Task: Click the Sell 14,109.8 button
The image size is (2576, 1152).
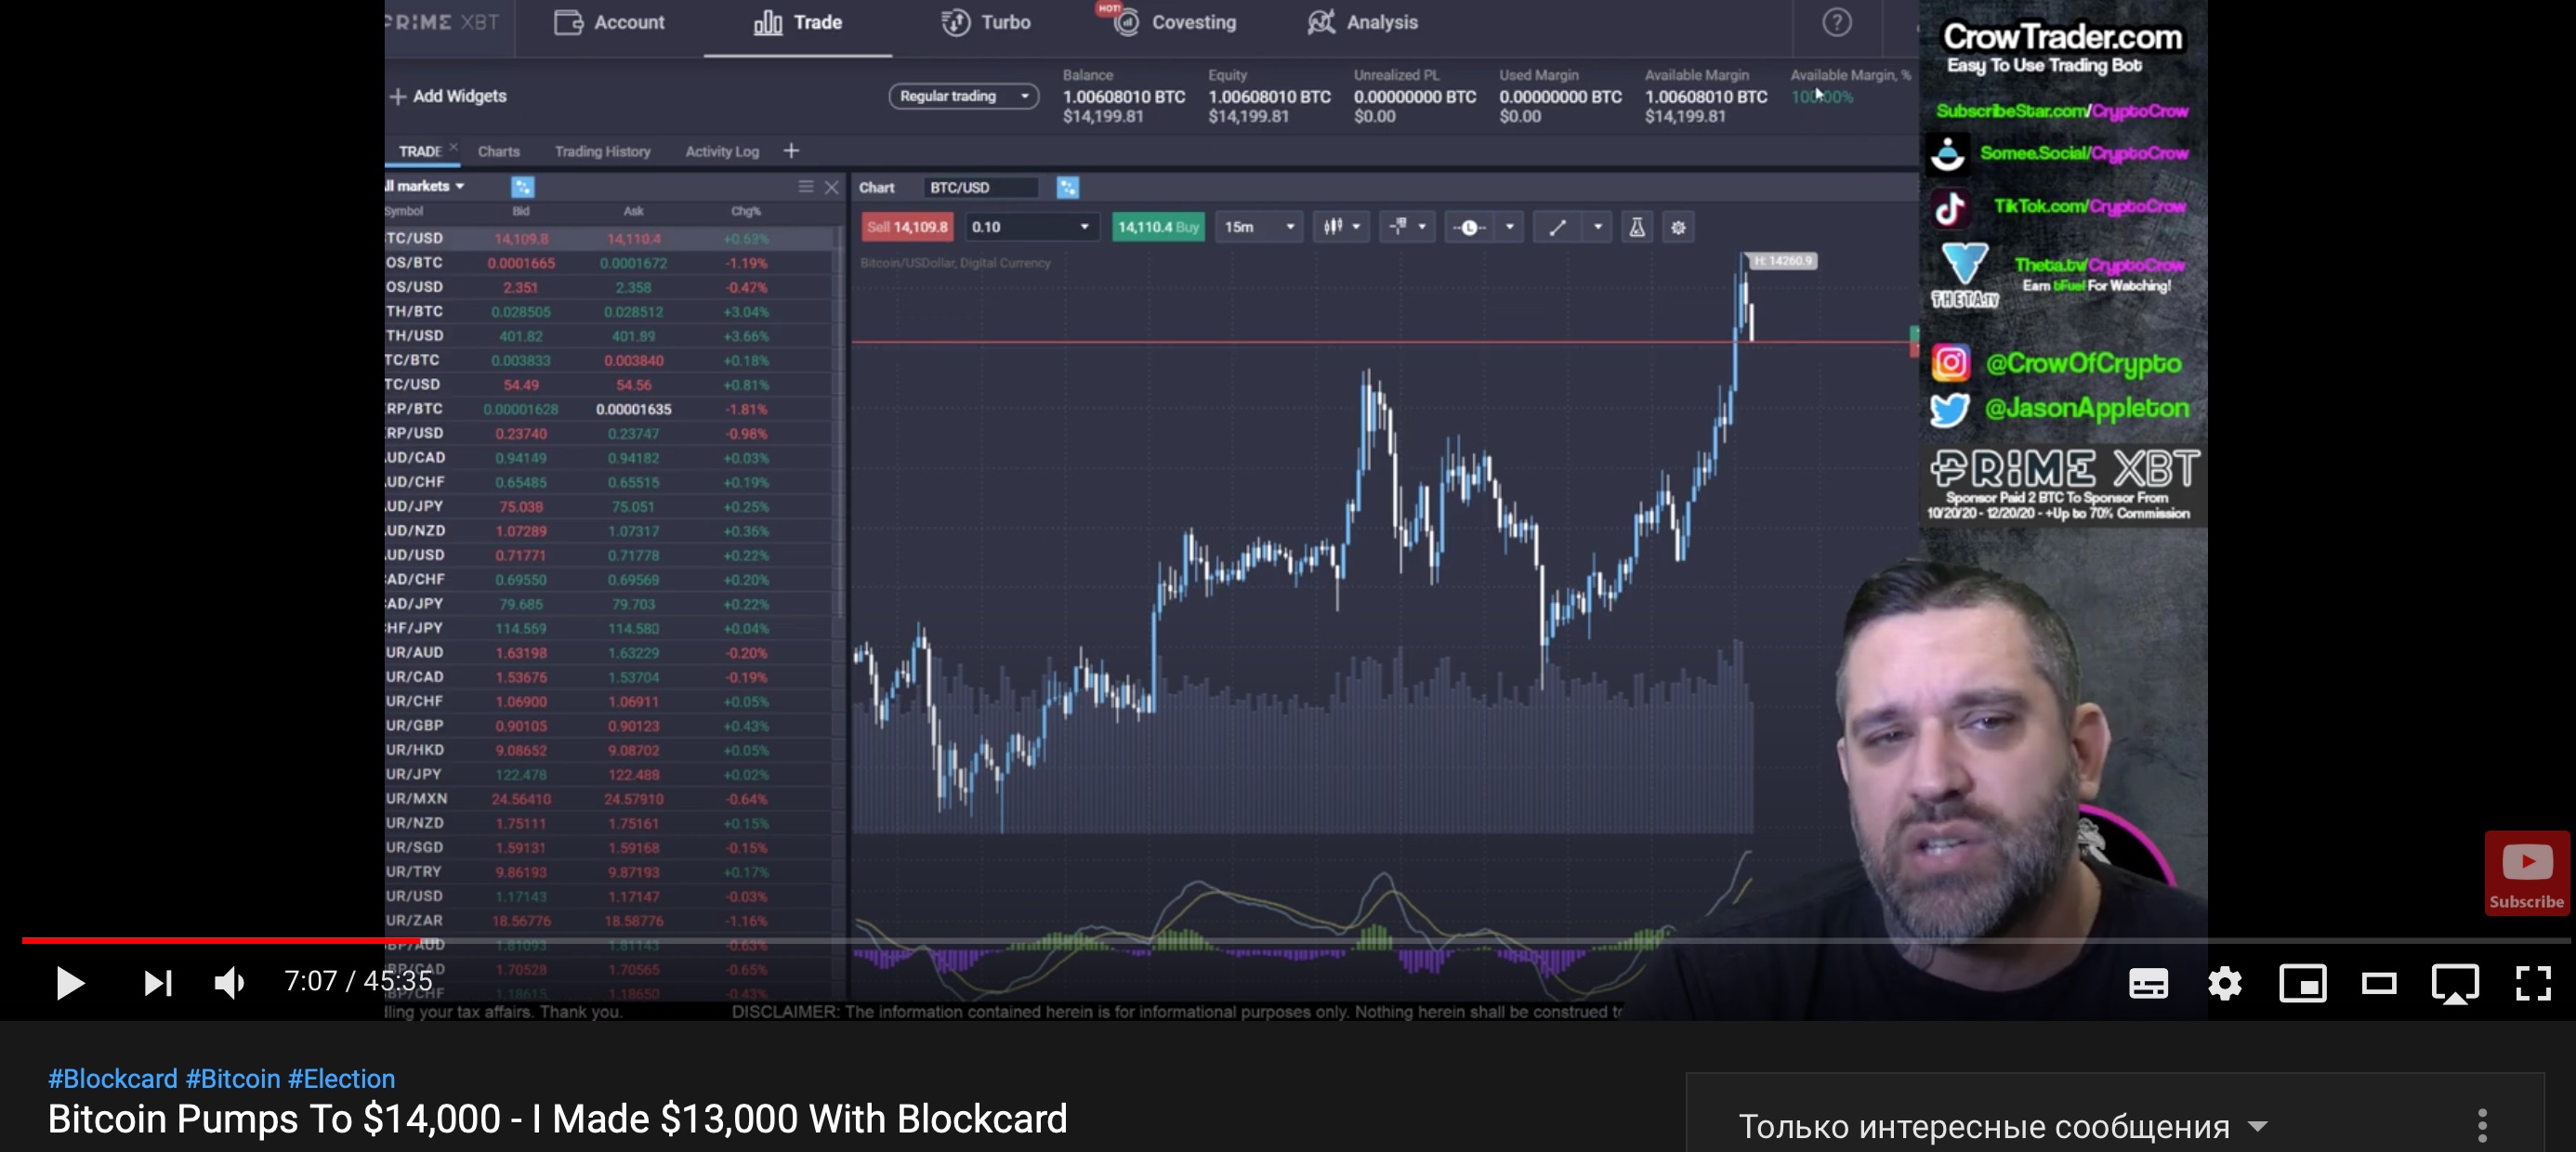Action: coord(907,227)
